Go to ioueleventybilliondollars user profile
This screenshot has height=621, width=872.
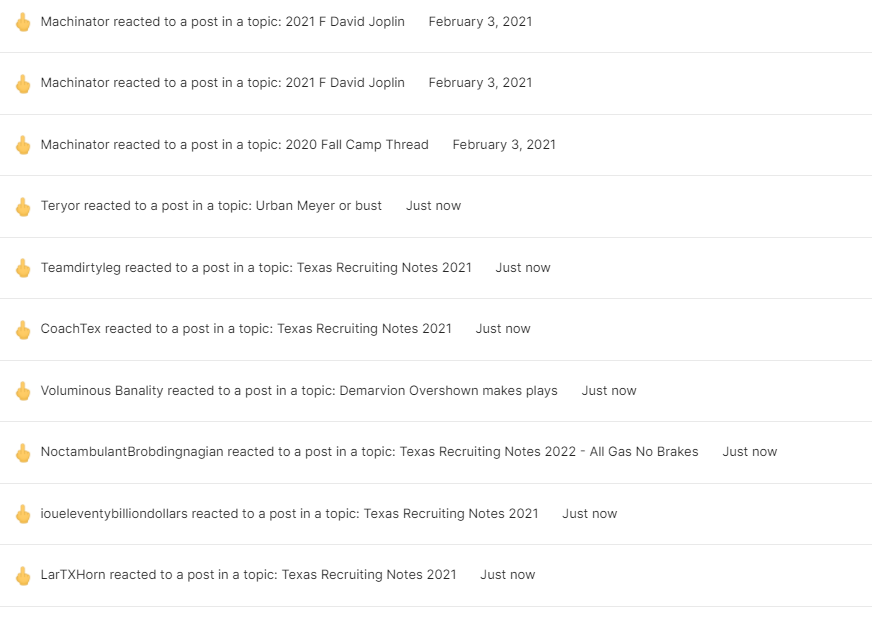(114, 514)
